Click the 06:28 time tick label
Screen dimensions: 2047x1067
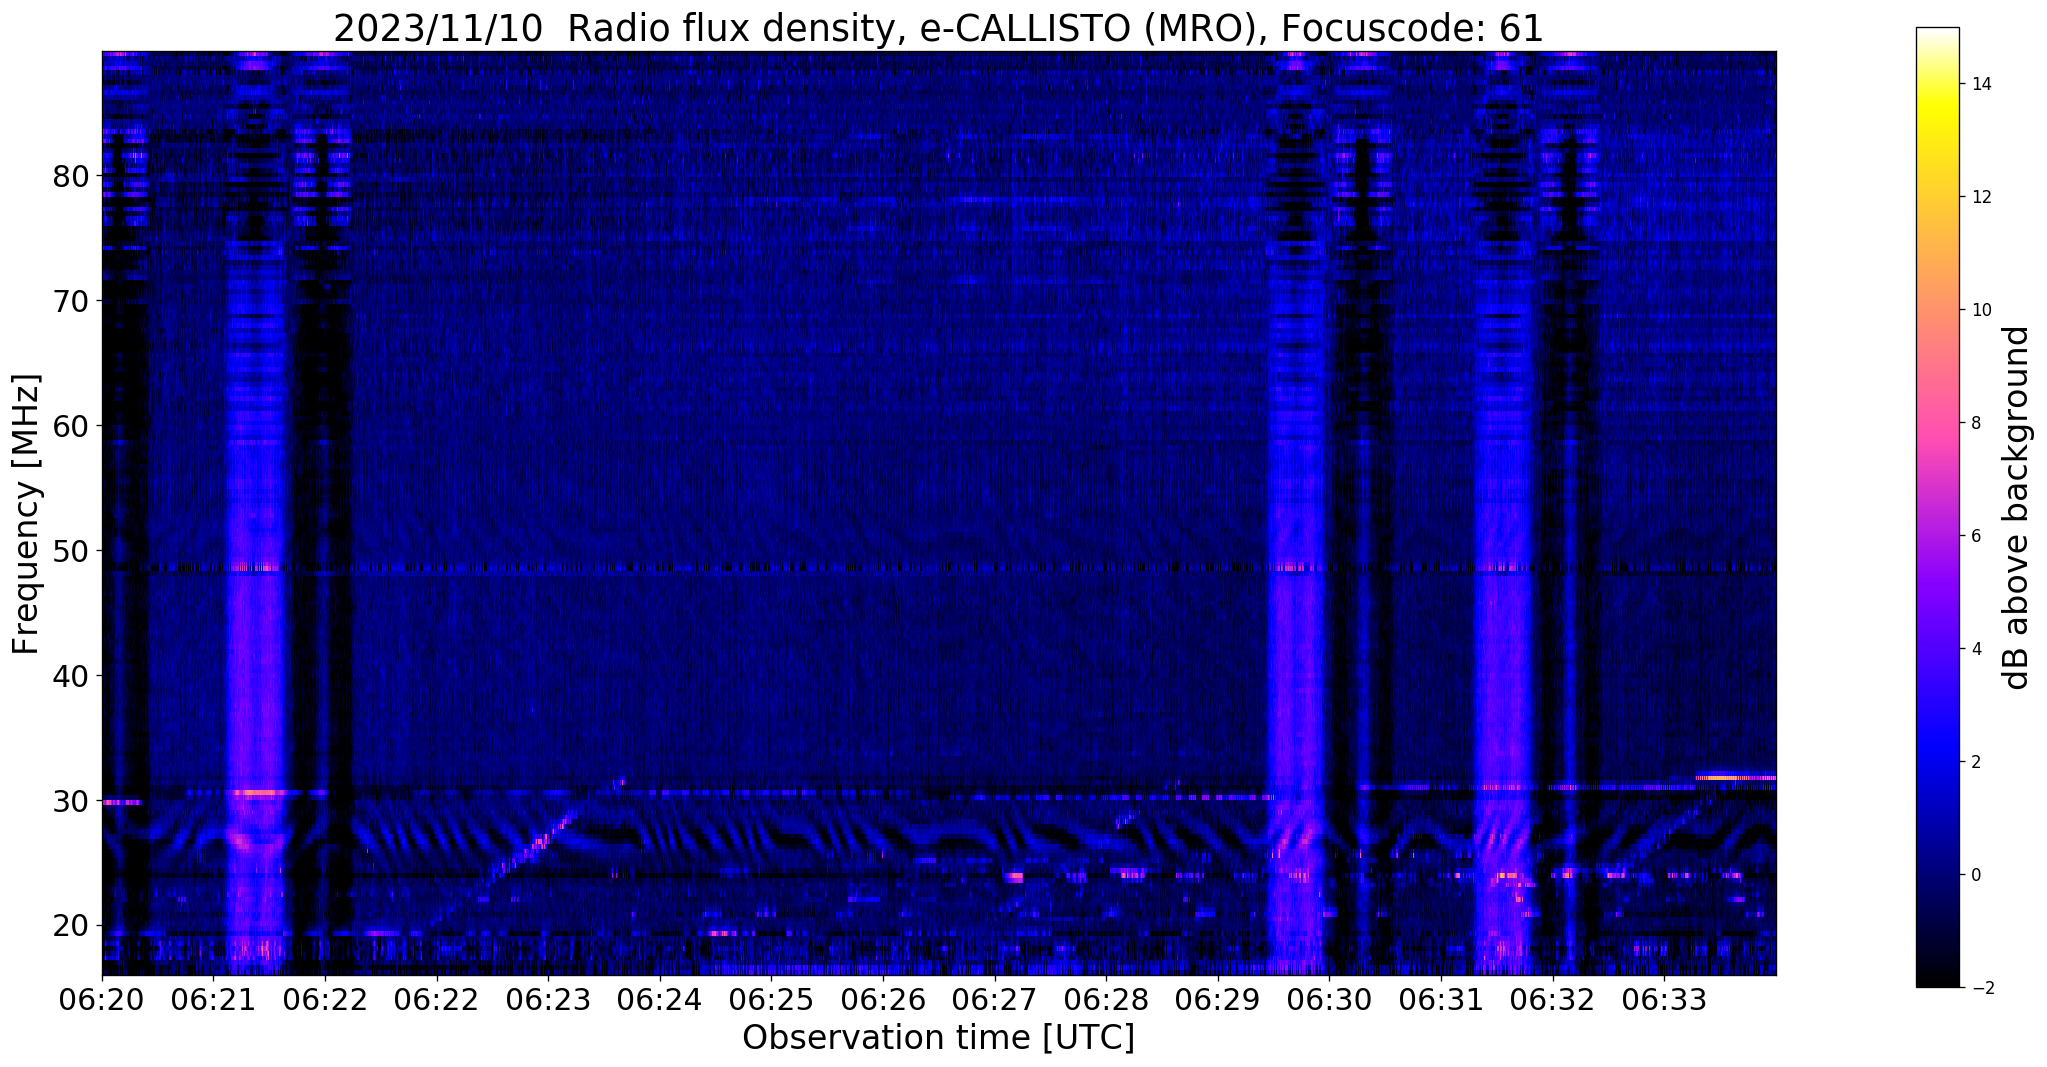1106,1001
